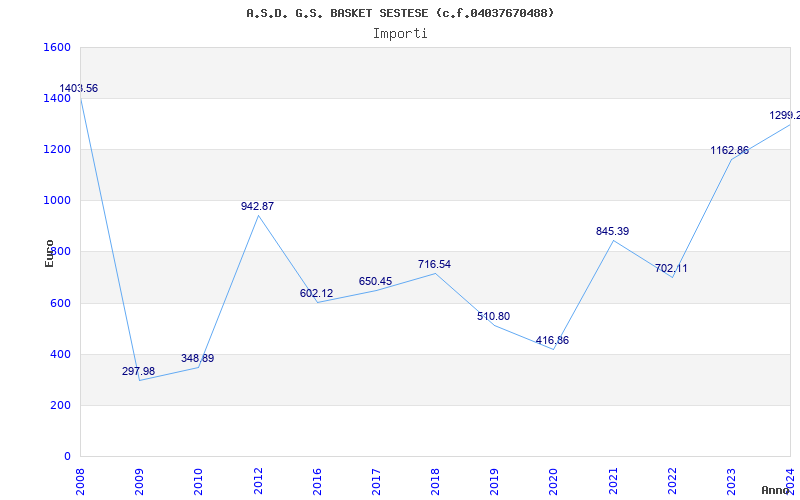Click the 2016 x-axis year label
The height and width of the screenshot is (500, 800).
click(317, 481)
